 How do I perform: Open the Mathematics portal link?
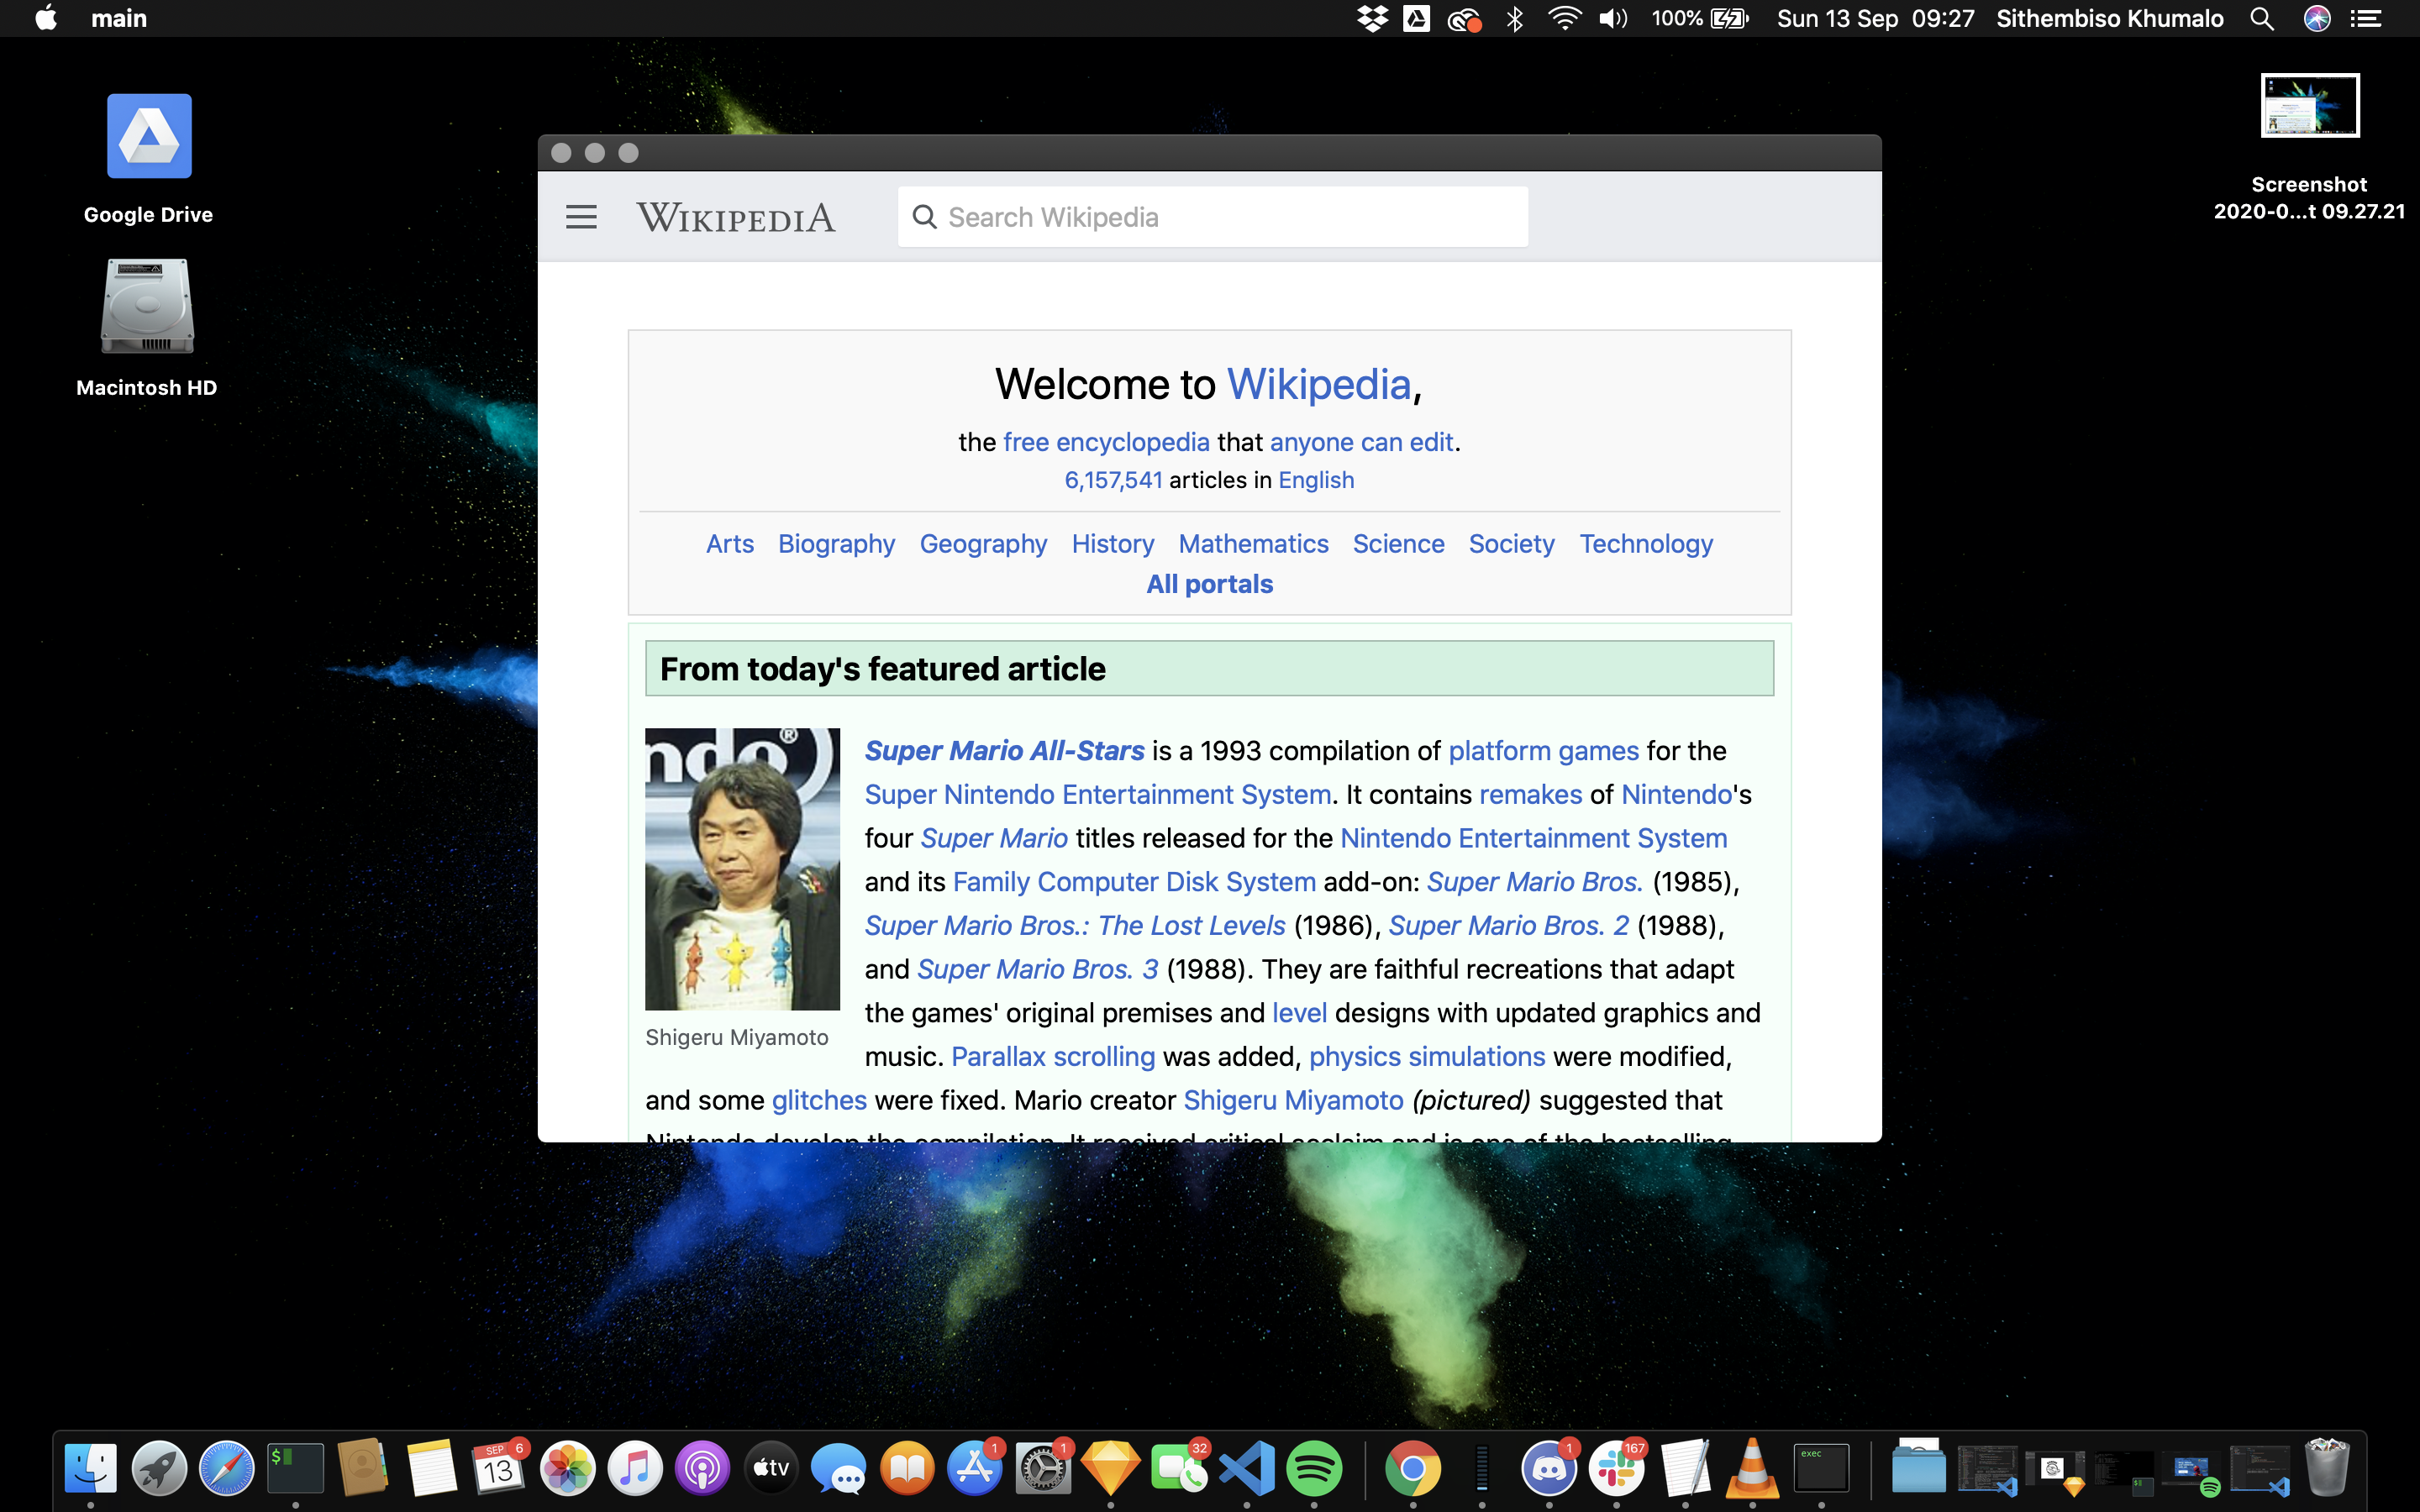coord(1253,544)
